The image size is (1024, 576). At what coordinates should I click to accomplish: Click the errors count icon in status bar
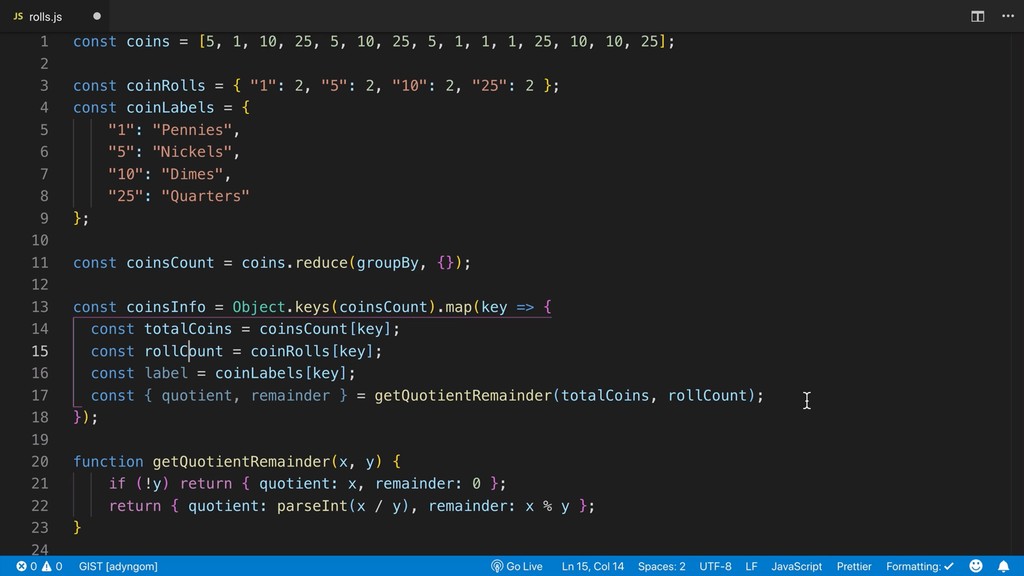pos(22,566)
